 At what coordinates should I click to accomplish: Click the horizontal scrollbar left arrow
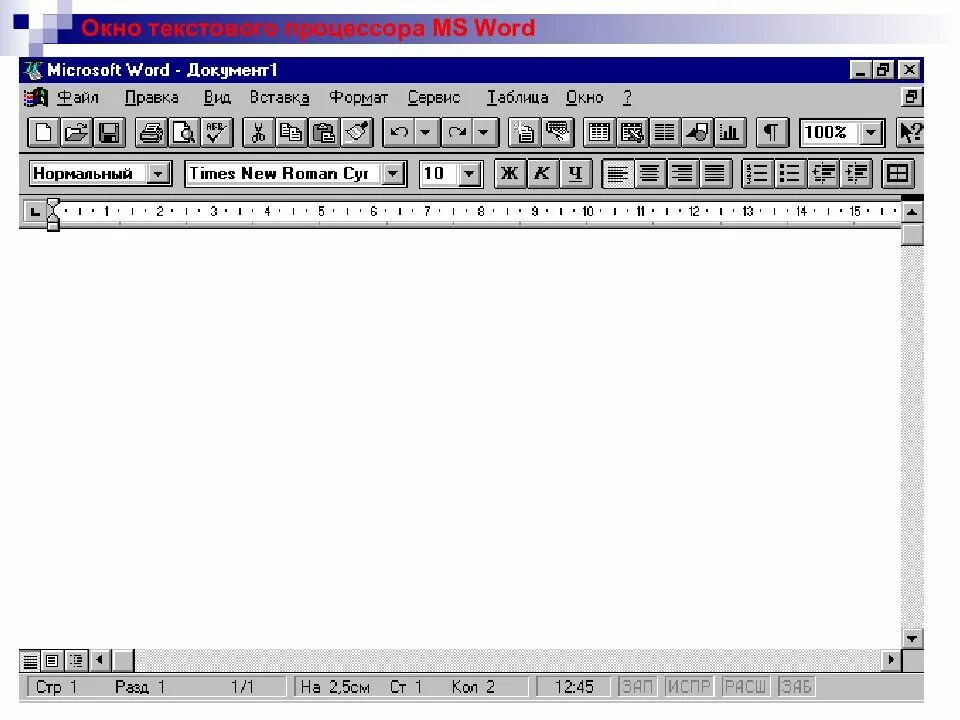[x=100, y=660]
